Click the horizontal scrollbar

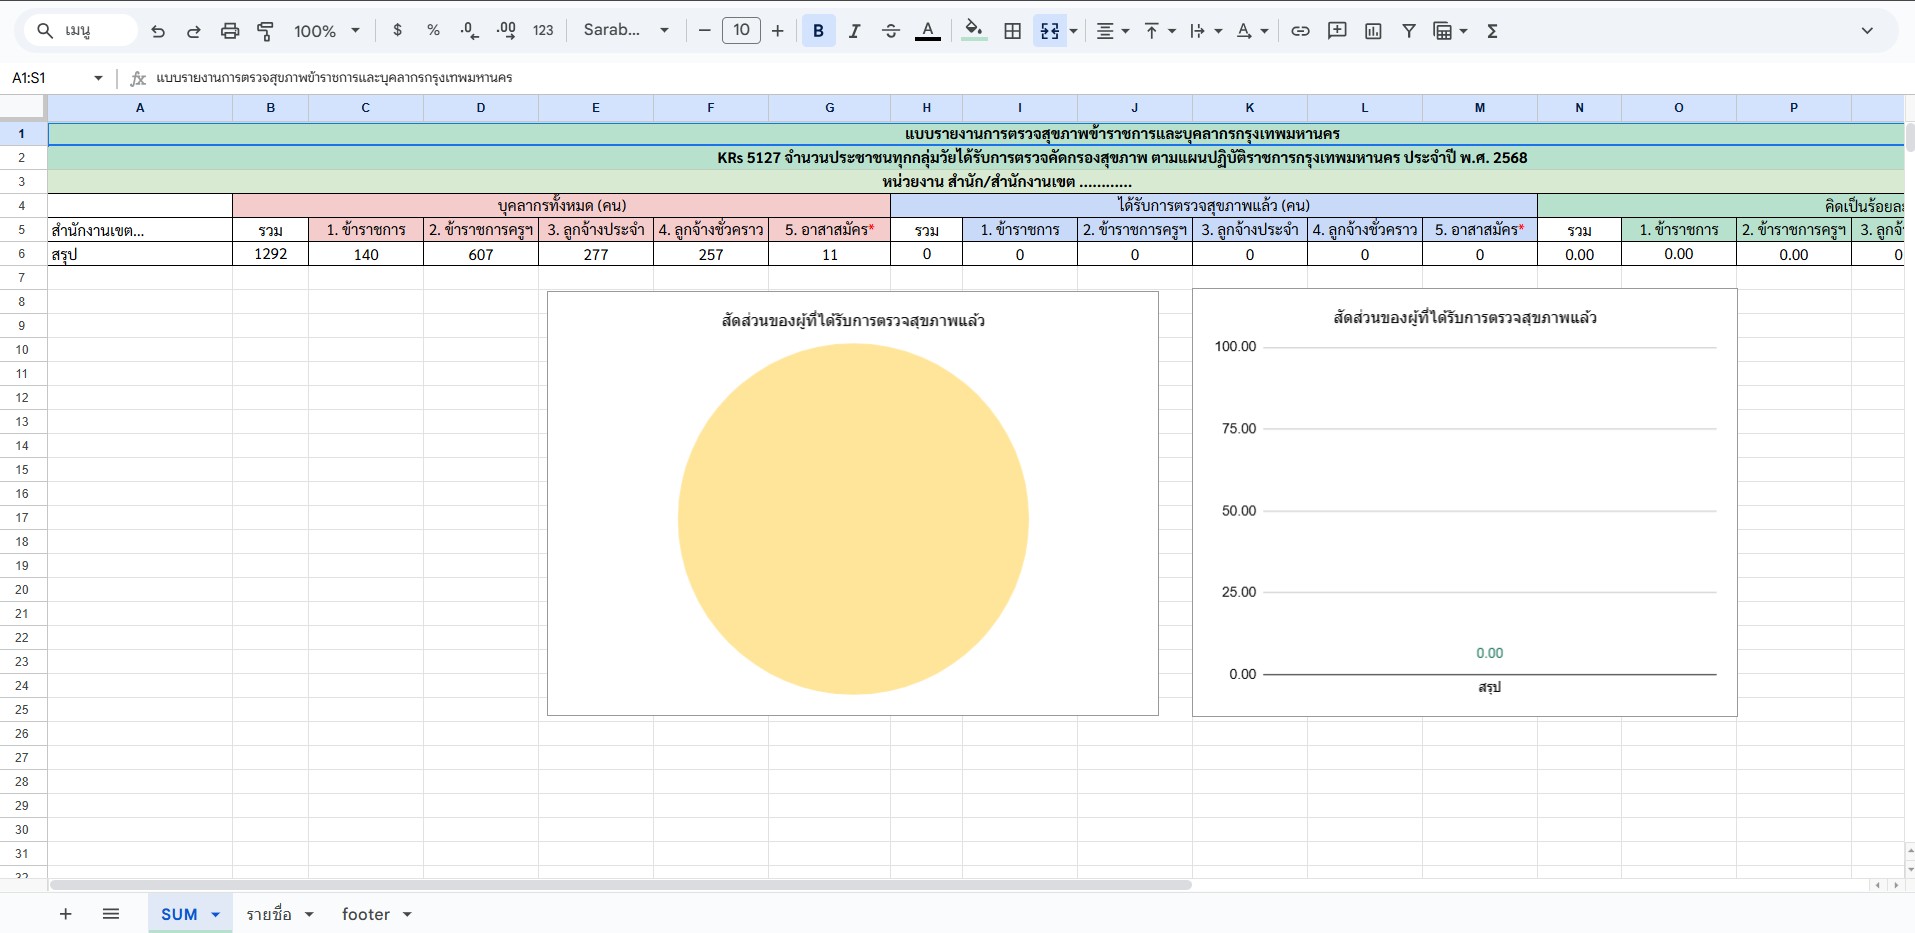[x=620, y=885]
